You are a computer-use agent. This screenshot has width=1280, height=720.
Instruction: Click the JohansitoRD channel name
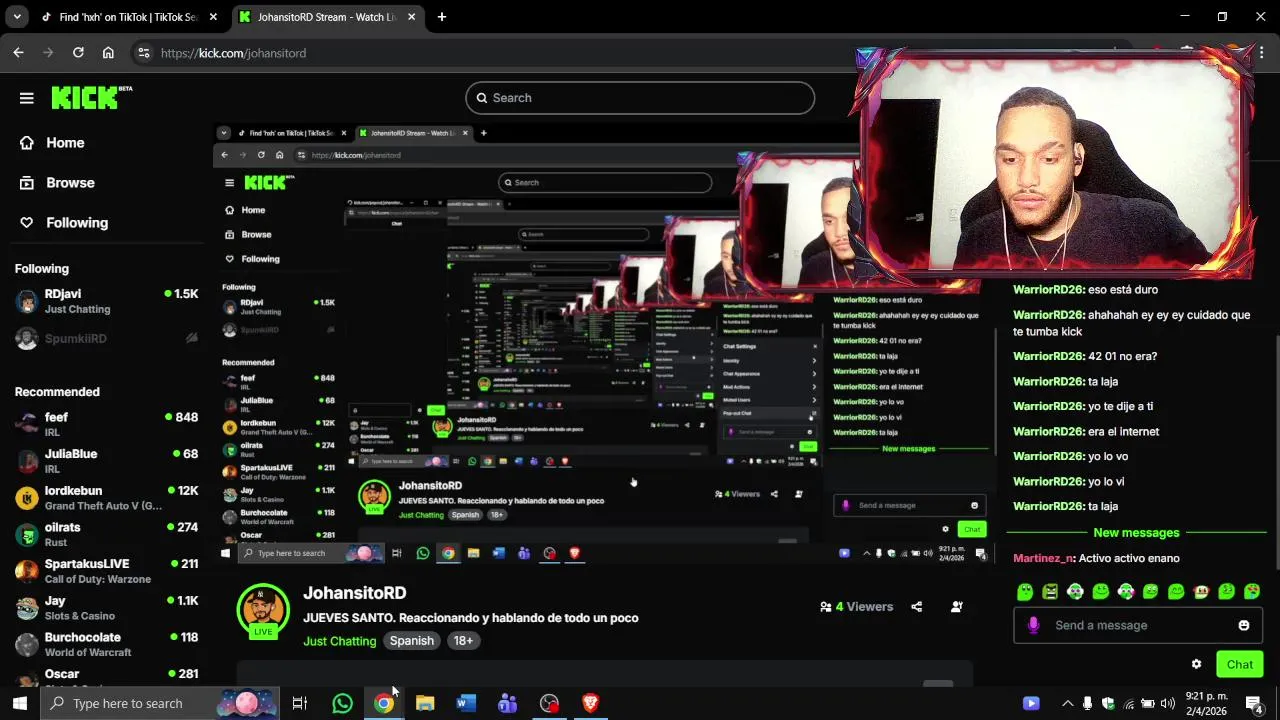pos(355,593)
